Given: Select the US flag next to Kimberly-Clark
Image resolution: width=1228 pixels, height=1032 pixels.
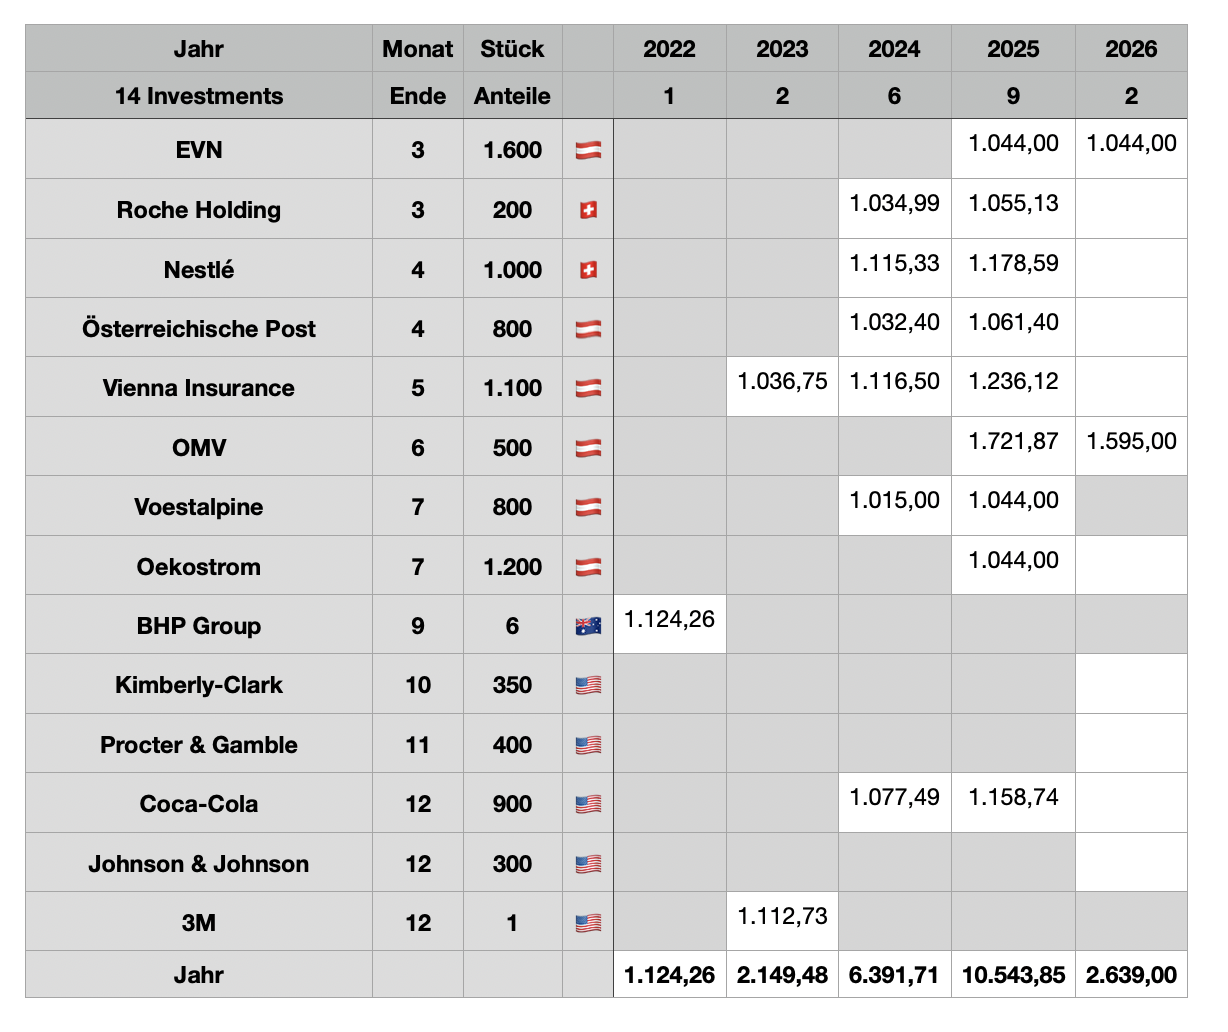Looking at the screenshot, I should tap(588, 685).
